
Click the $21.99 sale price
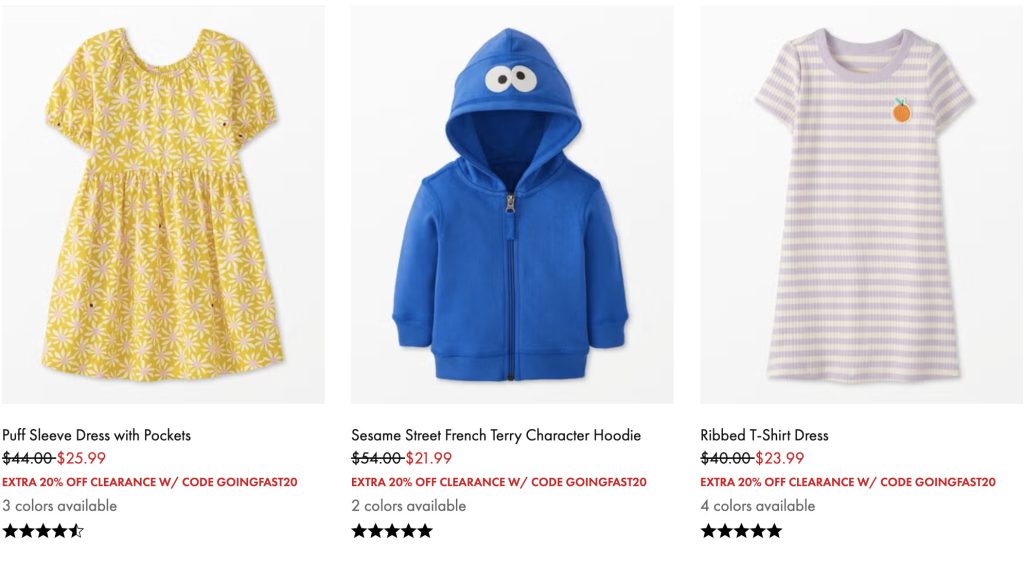(x=429, y=459)
